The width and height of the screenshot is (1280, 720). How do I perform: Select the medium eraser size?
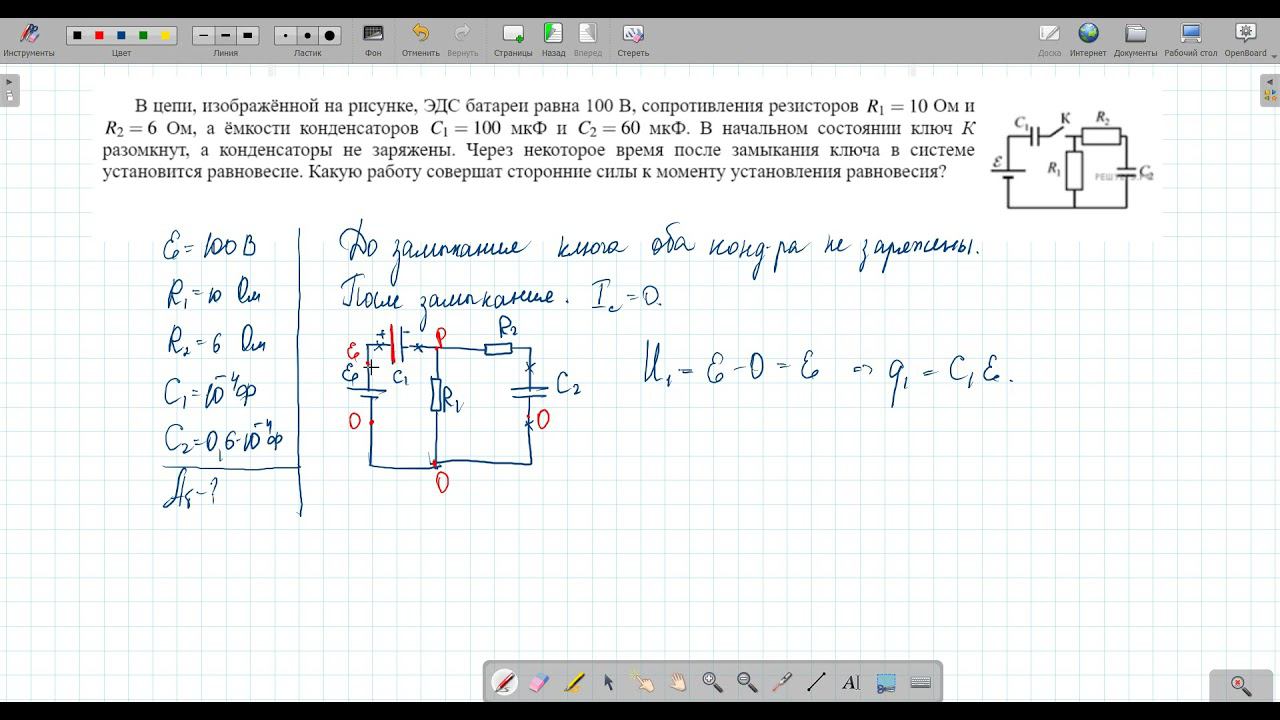(x=308, y=36)
